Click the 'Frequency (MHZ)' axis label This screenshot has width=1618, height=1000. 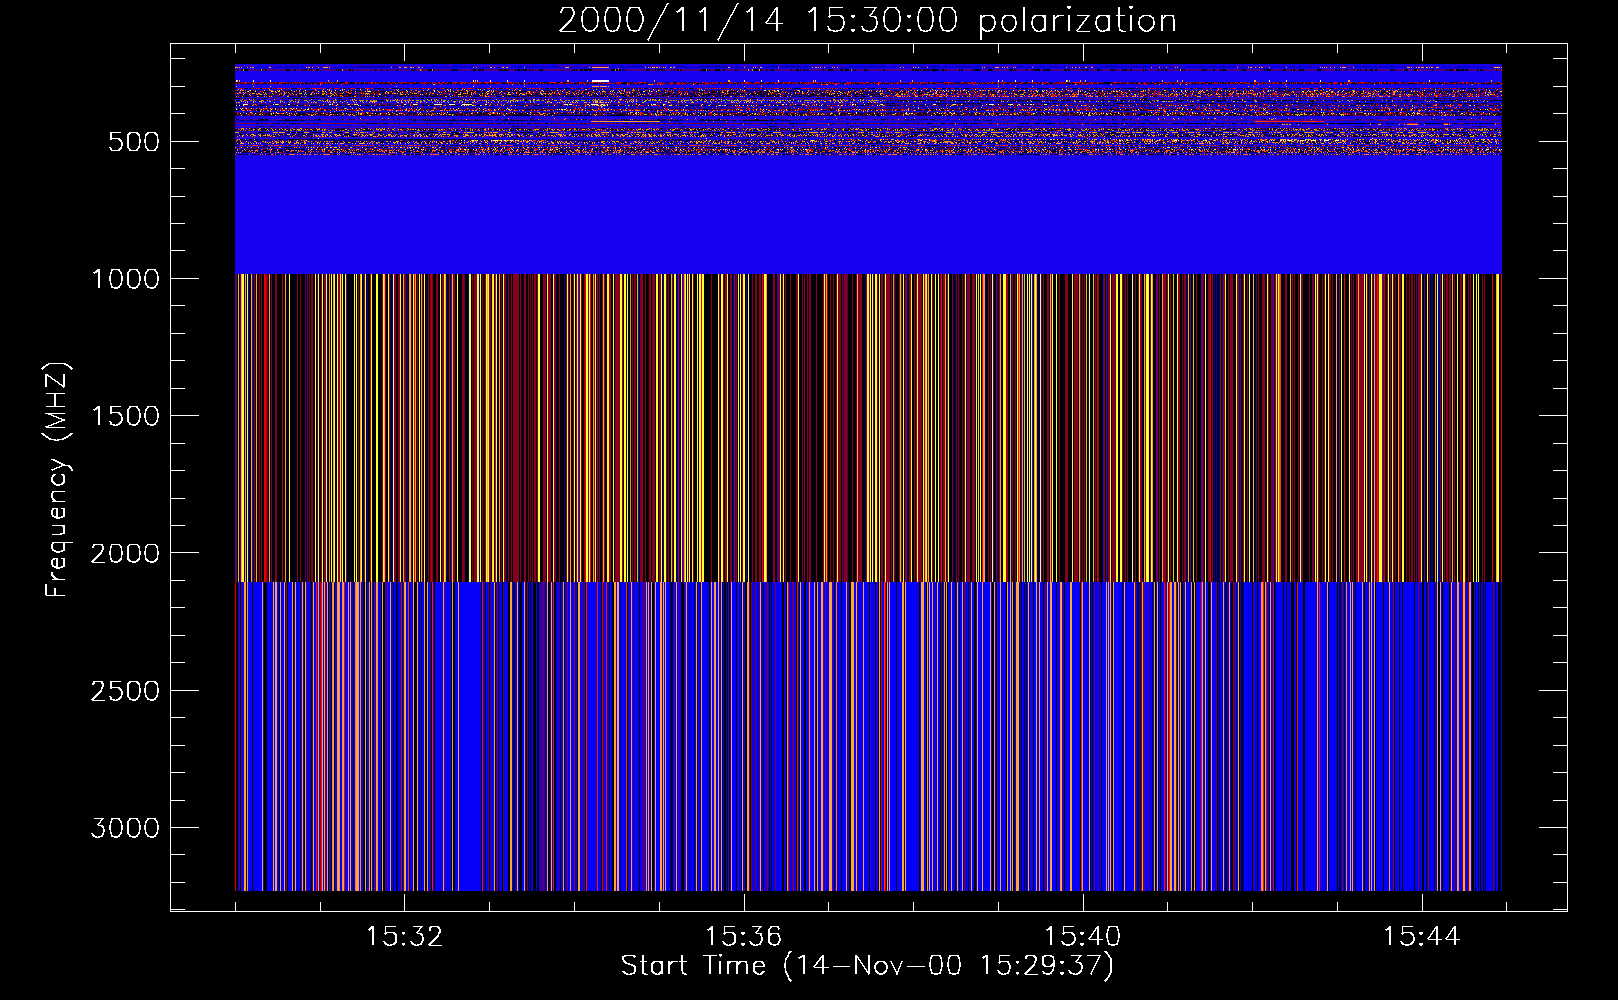point(57,479)
